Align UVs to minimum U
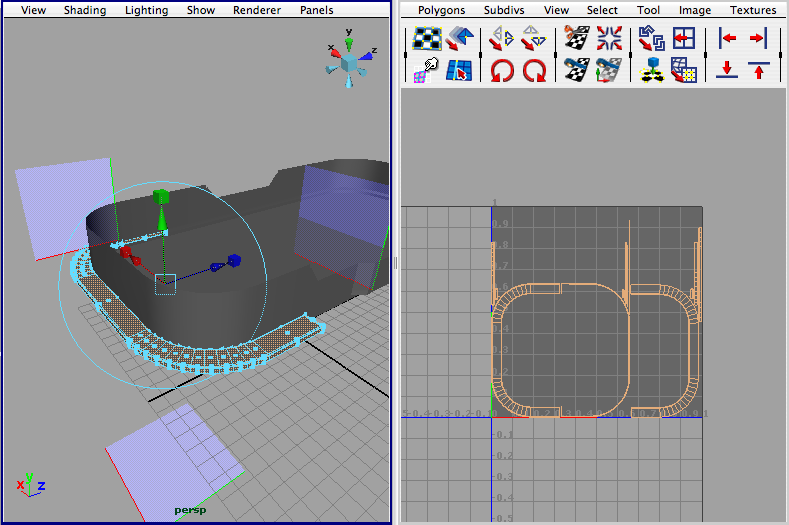Viewport: 789px width, 525px height. [727, 38]
